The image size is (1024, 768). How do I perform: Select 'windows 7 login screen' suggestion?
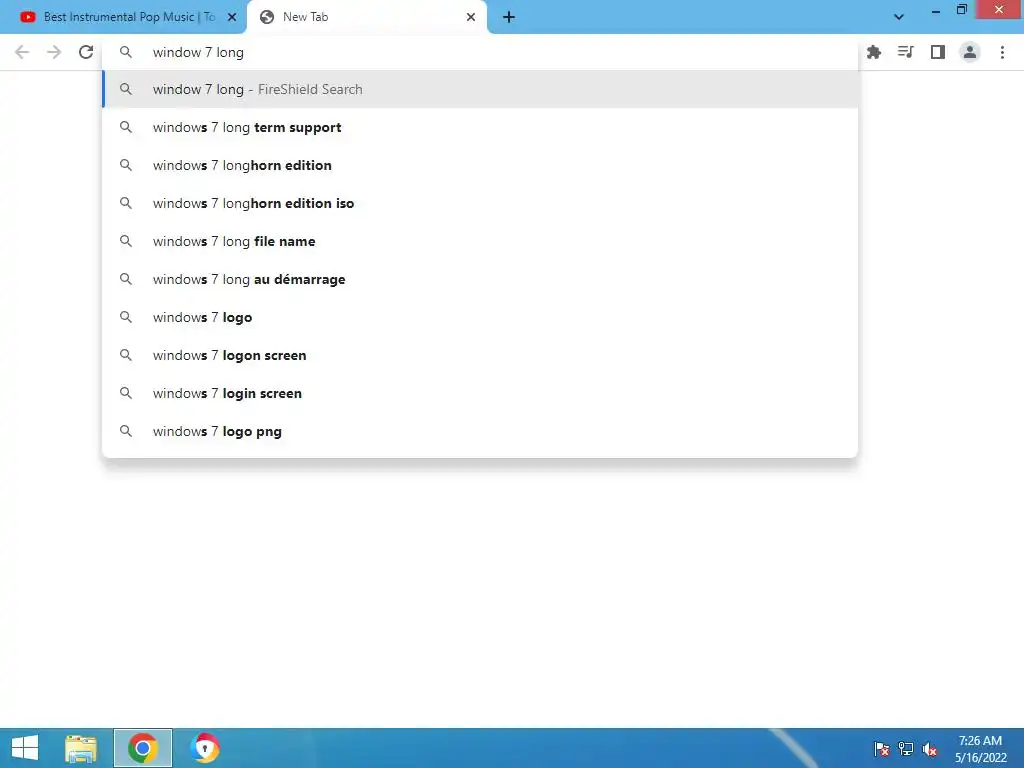480,393
